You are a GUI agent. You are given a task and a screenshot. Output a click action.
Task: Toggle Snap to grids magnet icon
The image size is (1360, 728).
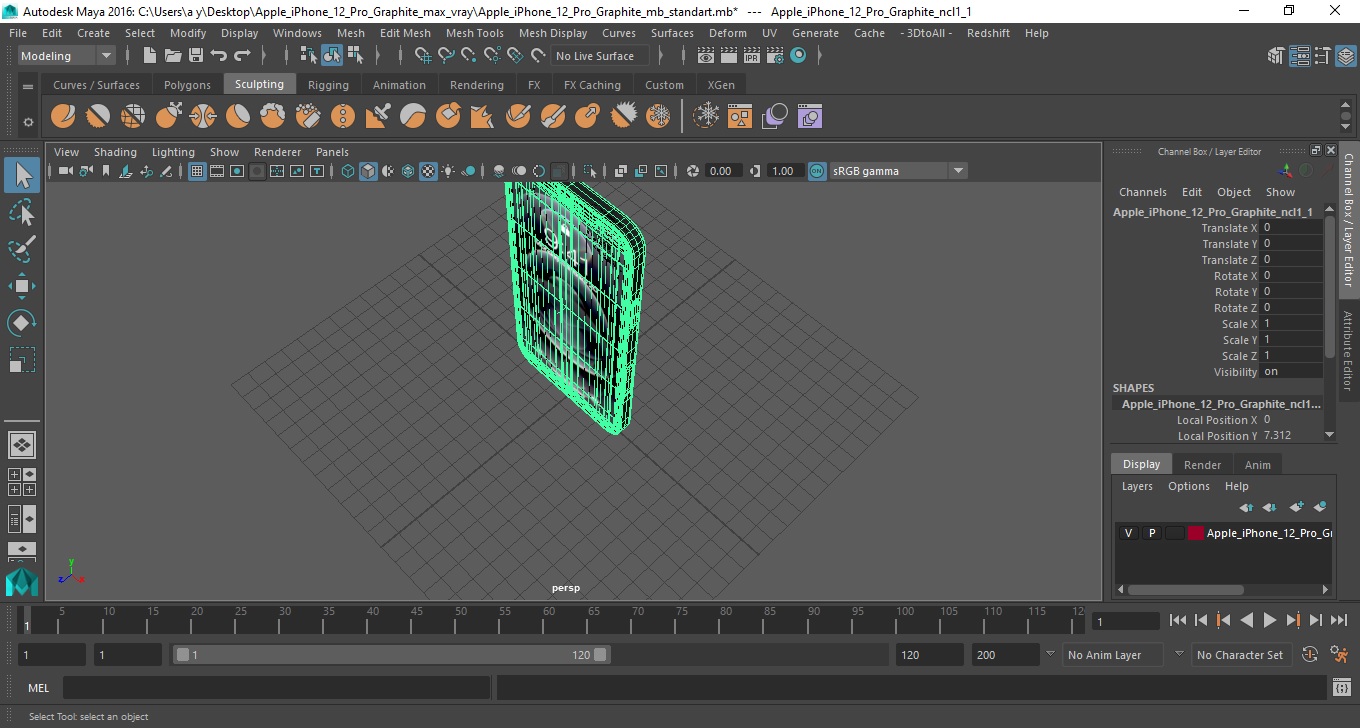(423, 56)
